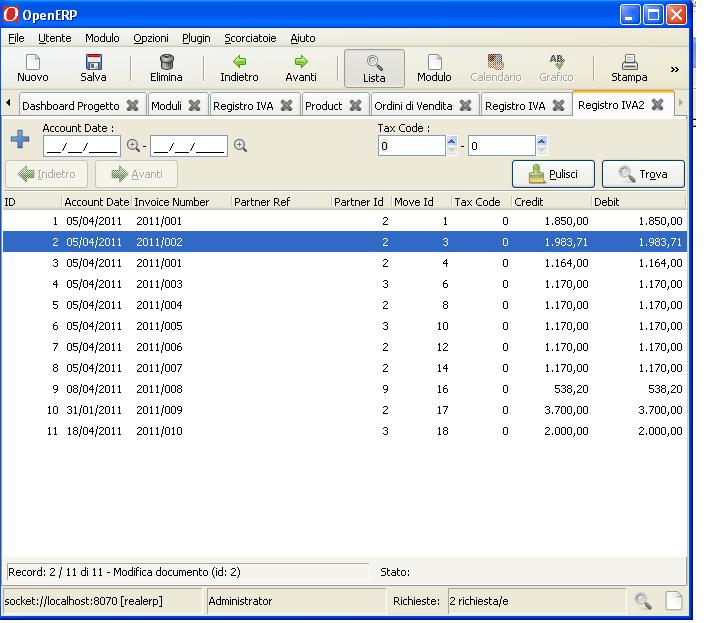Switch to the Moduli tab
Image resolution: width=720 pixels, height=623 pixels.
coord(166,106)
